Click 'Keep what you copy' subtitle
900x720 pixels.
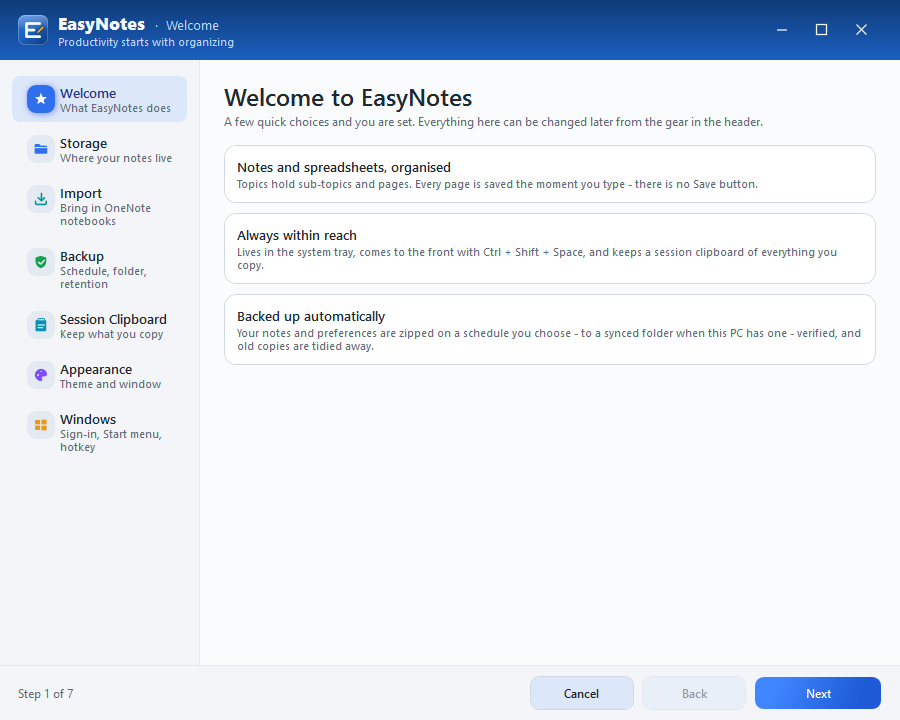[111, 334]
